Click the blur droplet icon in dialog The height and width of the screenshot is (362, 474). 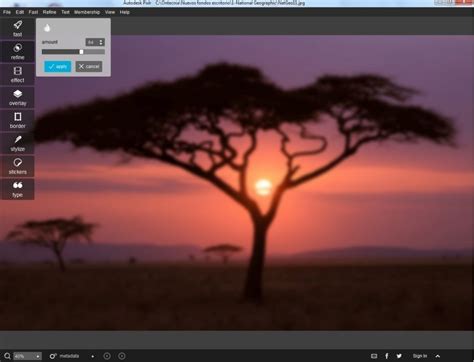[x=47, y=28]
